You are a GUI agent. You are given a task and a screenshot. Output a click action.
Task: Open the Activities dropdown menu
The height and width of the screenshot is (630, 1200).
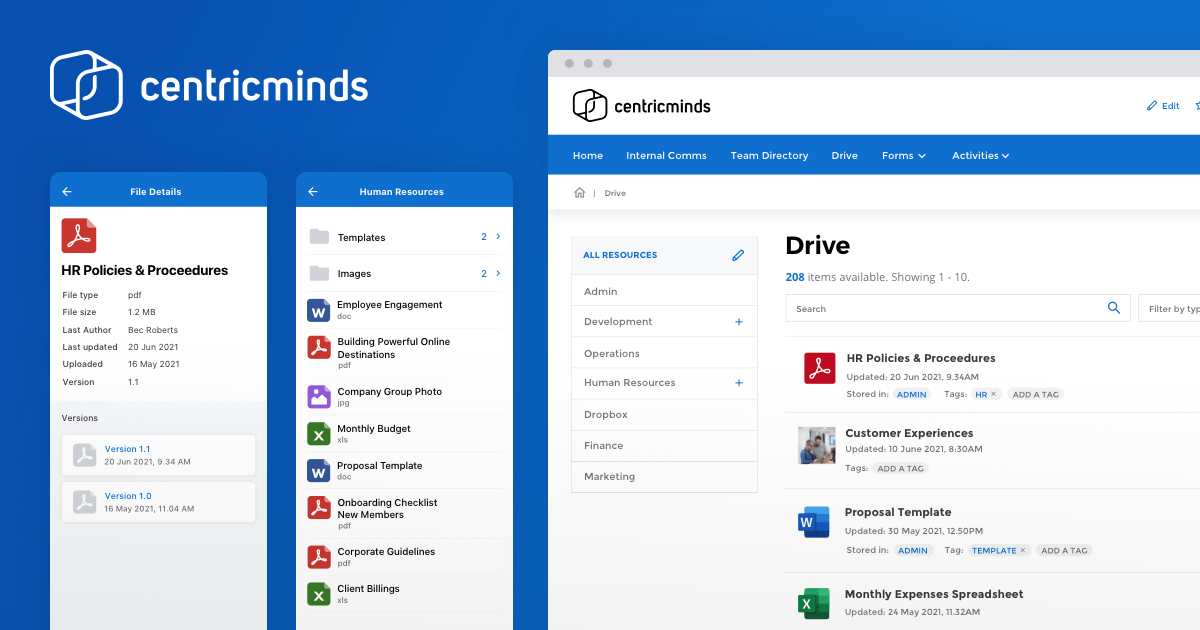[x=980, y=155]
